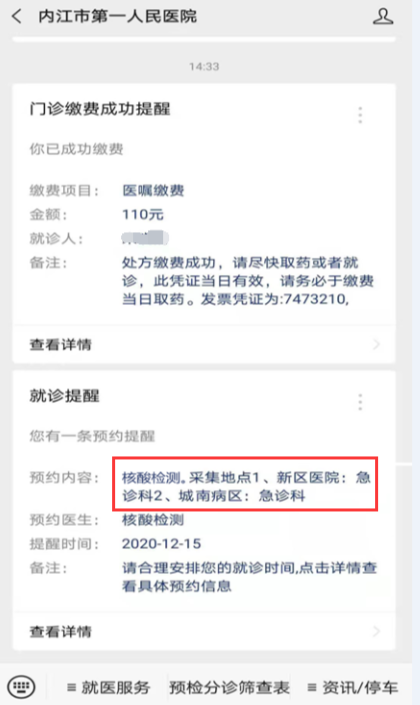View details of the payment reminder
This screenshot has height=705, width=420.
click(x=204, y=345)
